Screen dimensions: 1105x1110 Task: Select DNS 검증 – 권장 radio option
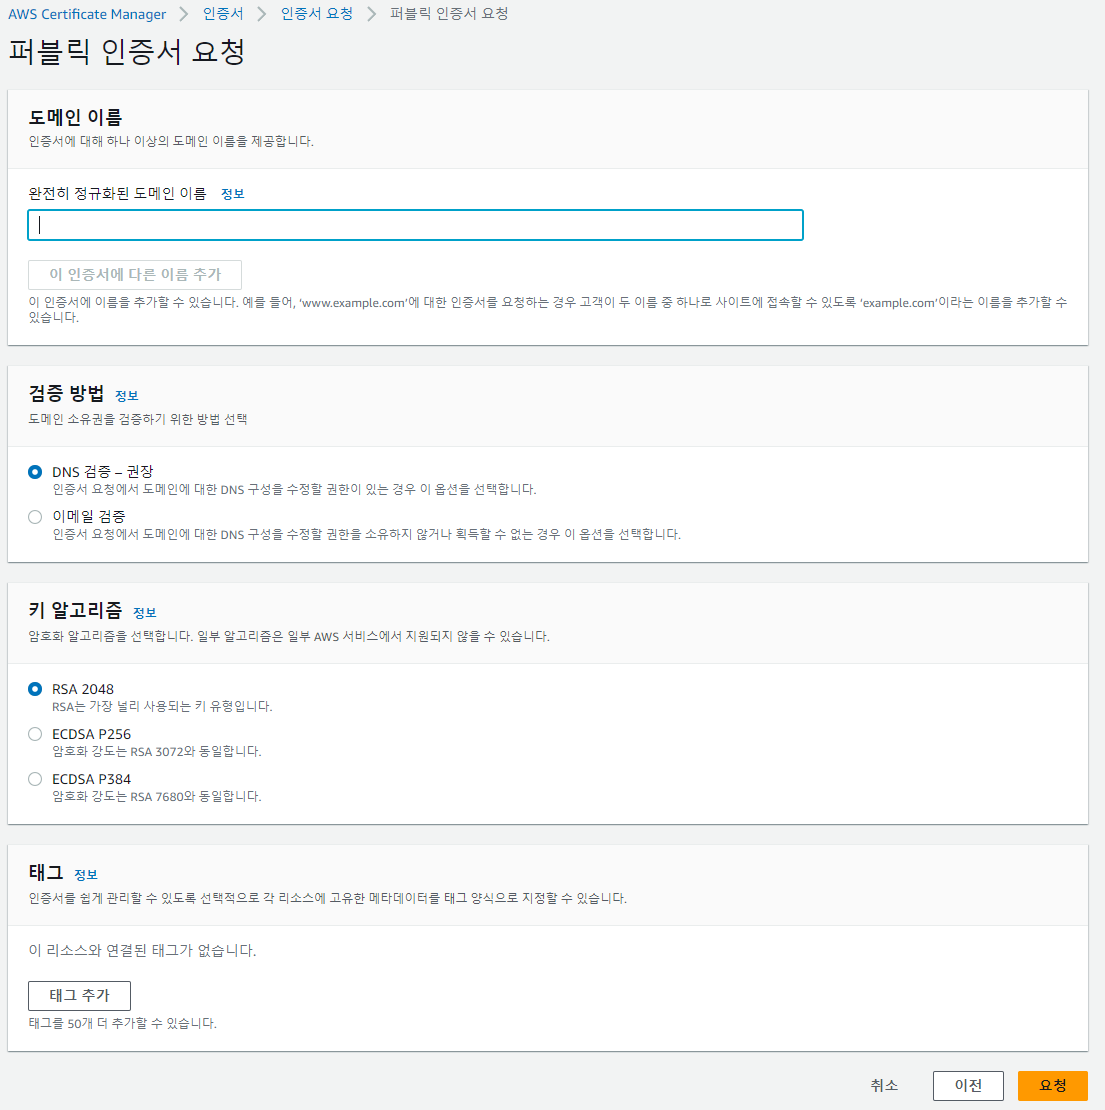click(35, 472)
